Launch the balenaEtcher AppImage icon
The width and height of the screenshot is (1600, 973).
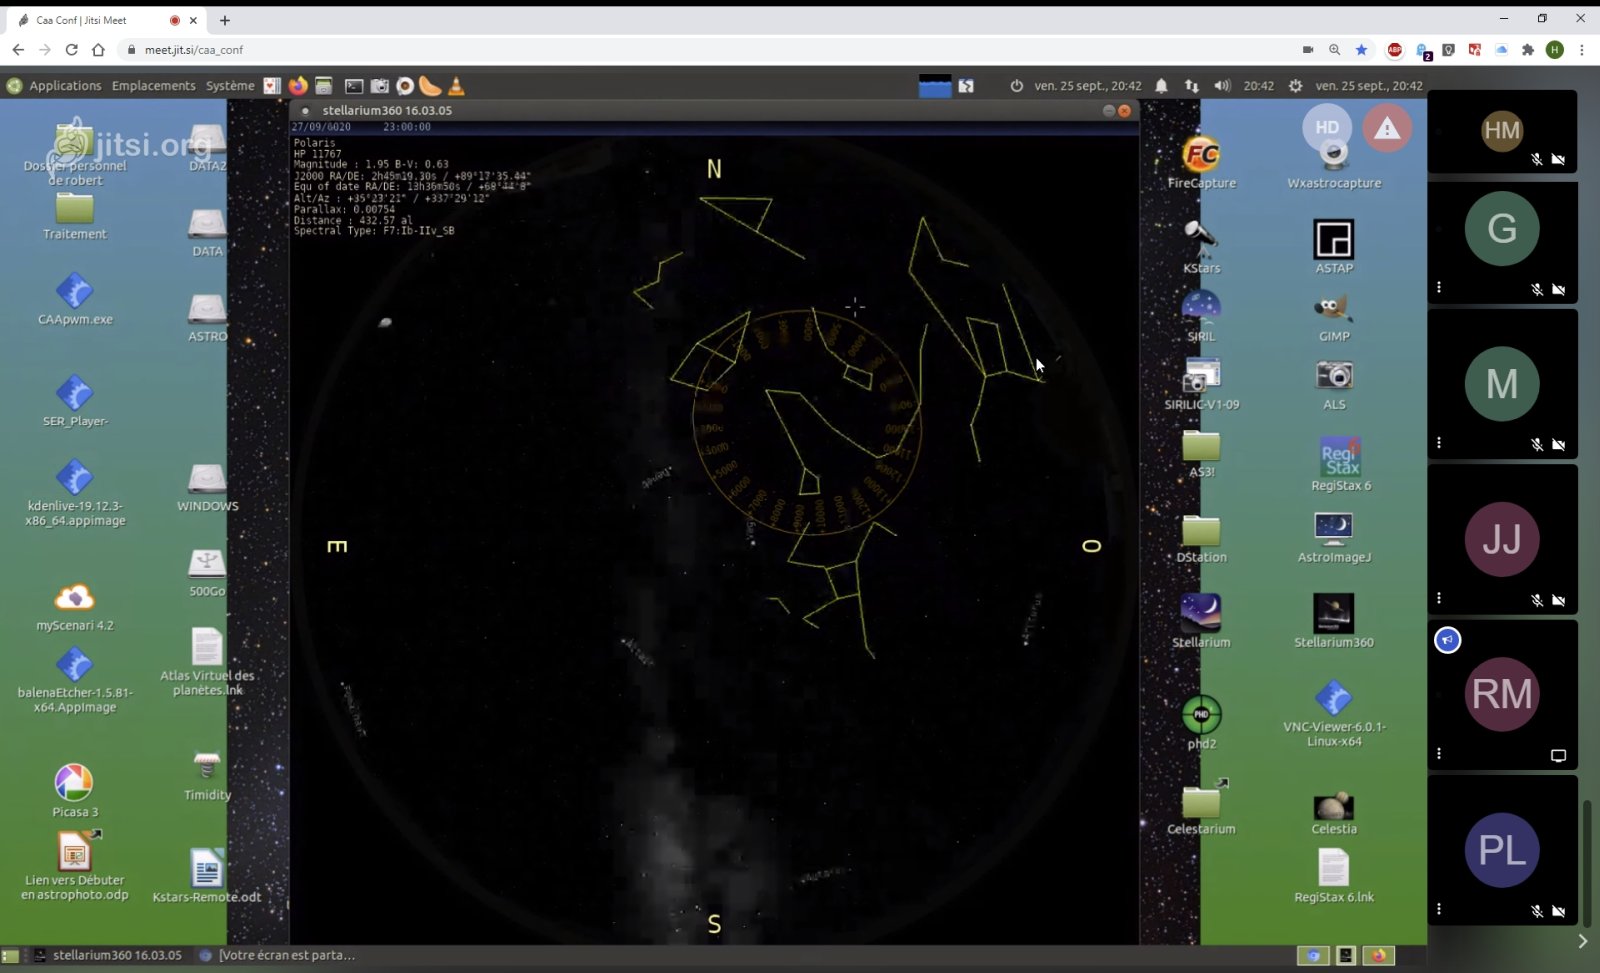(75, 665)
